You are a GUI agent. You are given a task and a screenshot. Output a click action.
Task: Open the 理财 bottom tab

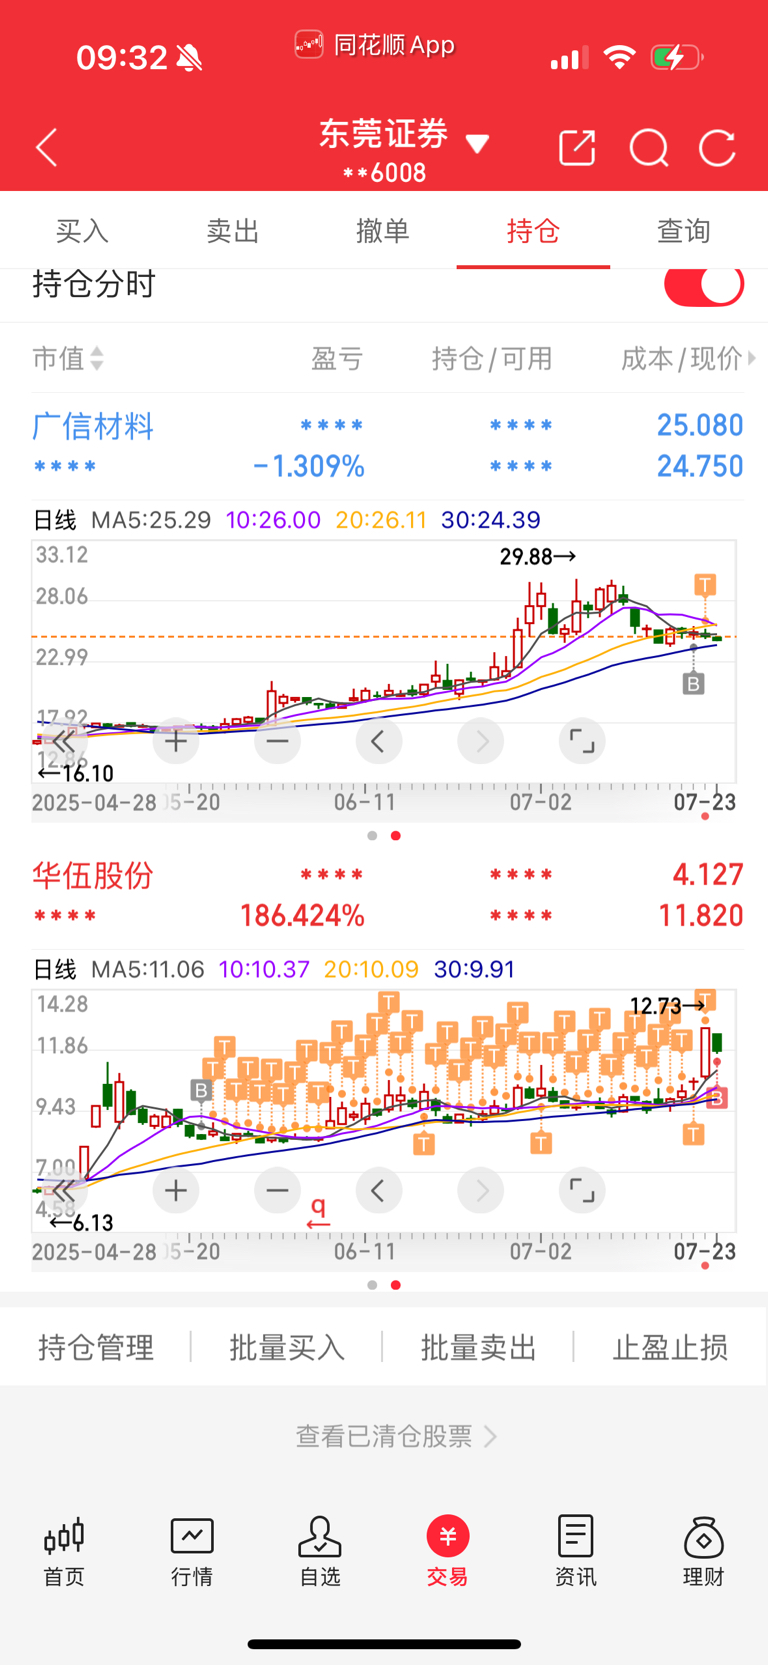[x=703, y=1551]
